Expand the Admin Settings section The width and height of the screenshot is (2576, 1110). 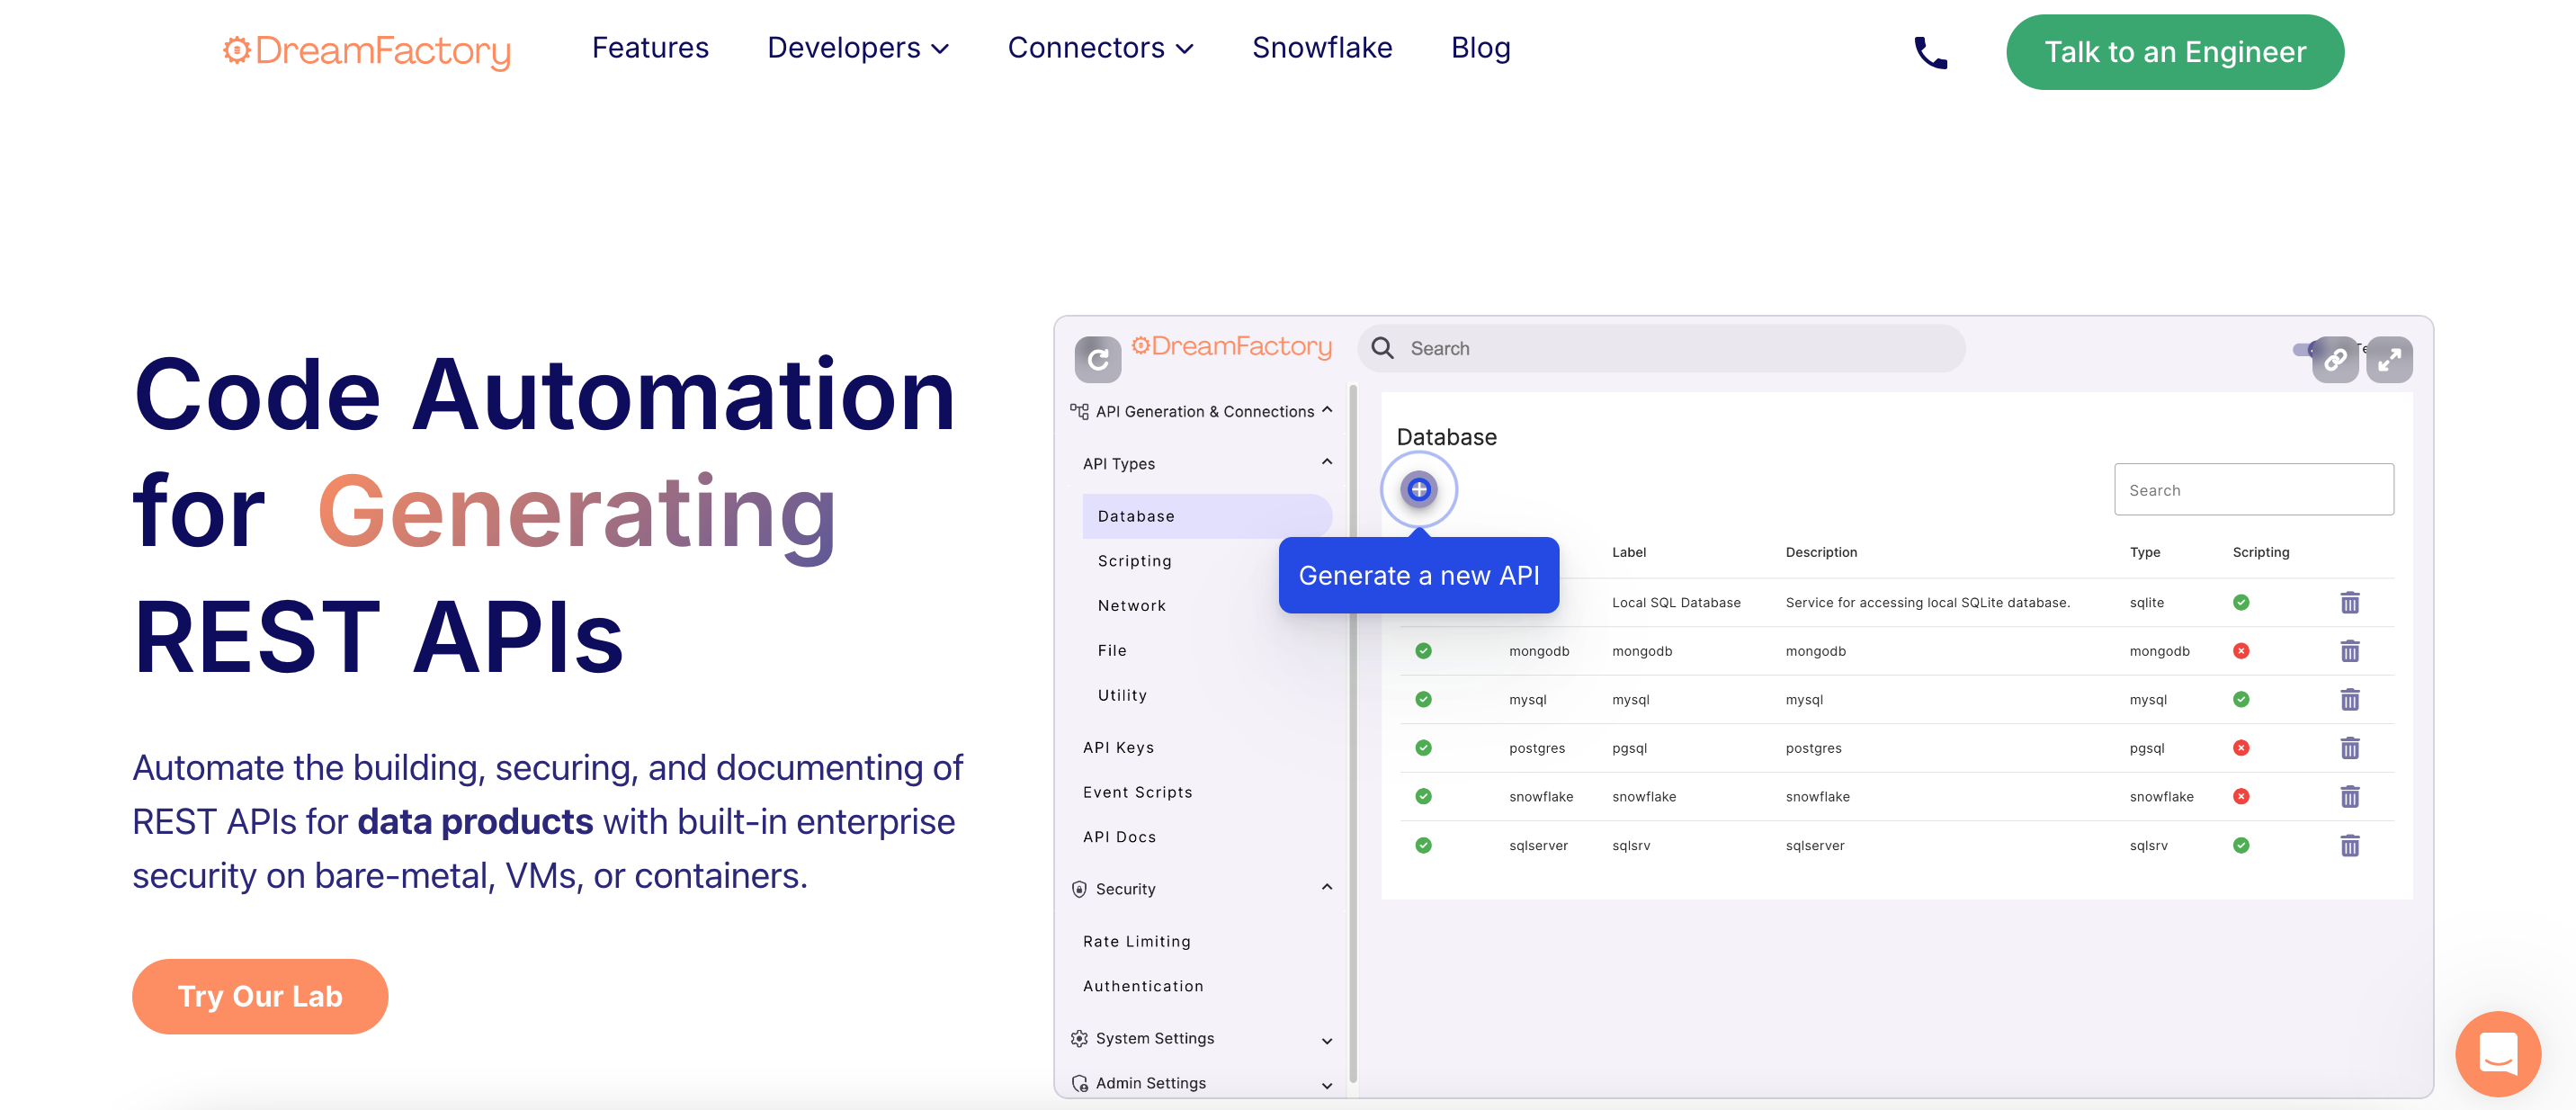(x=1326, y=1085)
